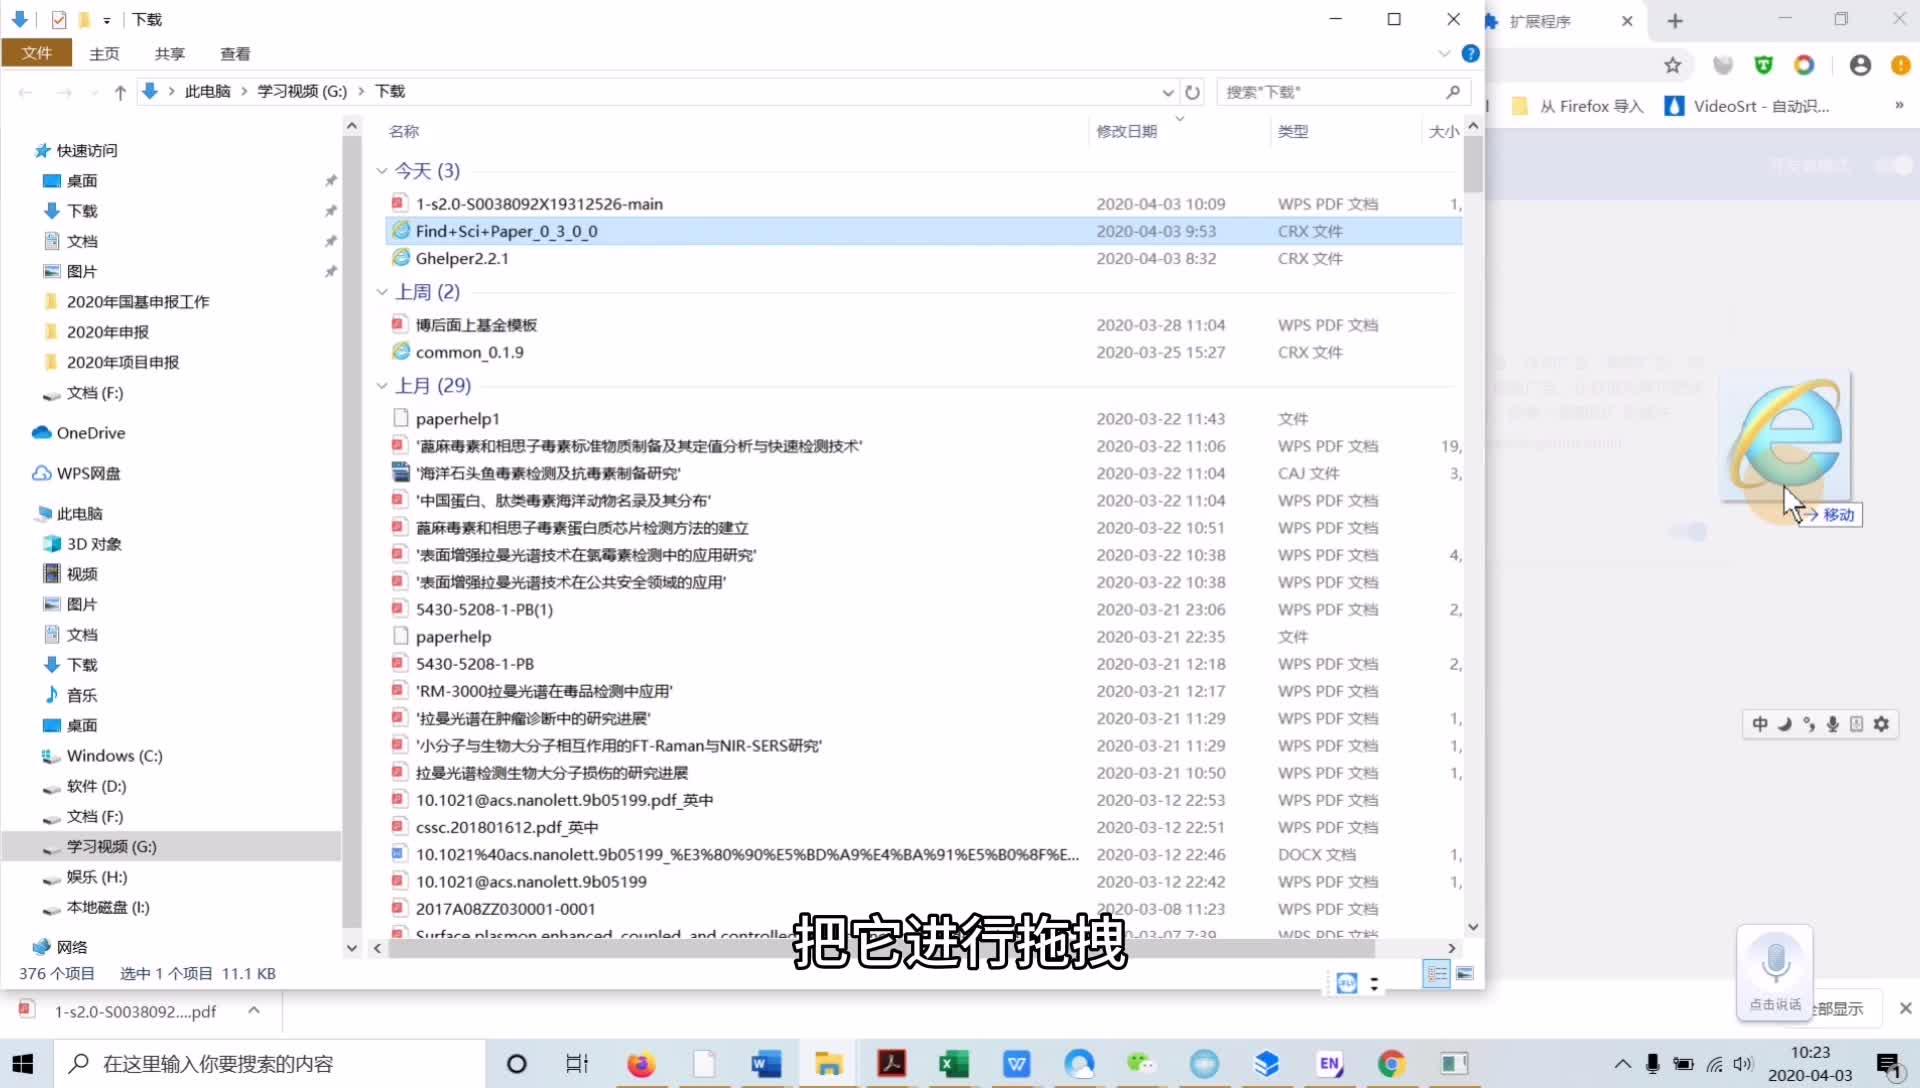Switch to details view icon
The height and width of the screenshot is (1088, 1920).
tap(1436, 973)
